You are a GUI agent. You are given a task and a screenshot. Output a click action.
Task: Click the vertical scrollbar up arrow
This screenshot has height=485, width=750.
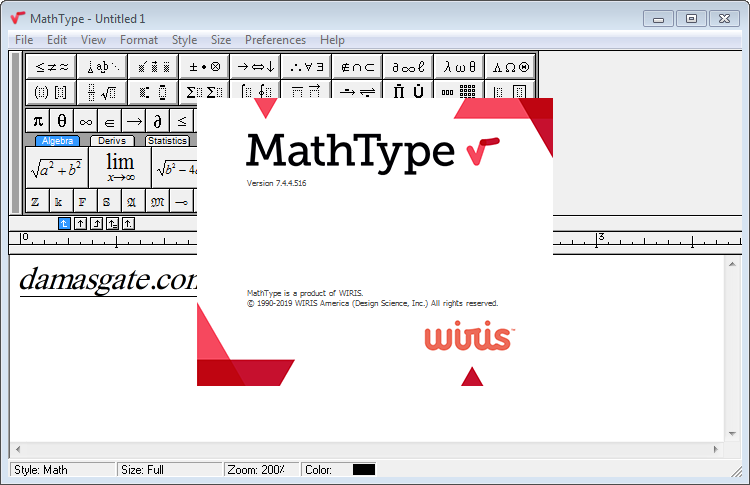click(x=732, y=264)
